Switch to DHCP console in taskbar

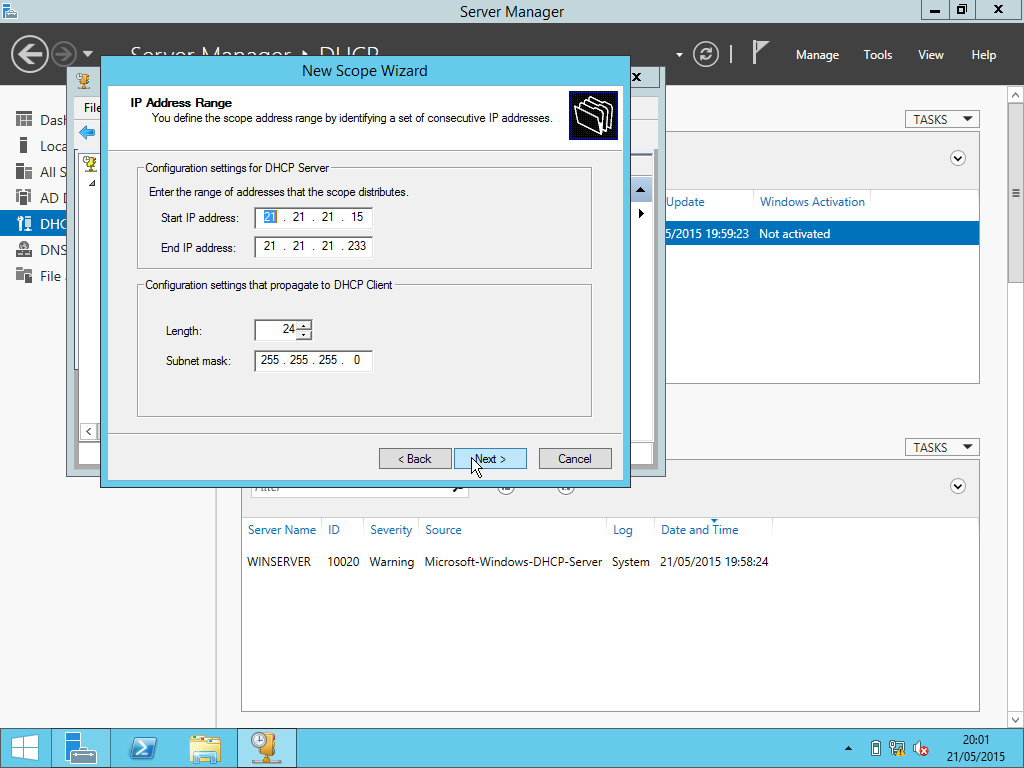tap(266, 748)
